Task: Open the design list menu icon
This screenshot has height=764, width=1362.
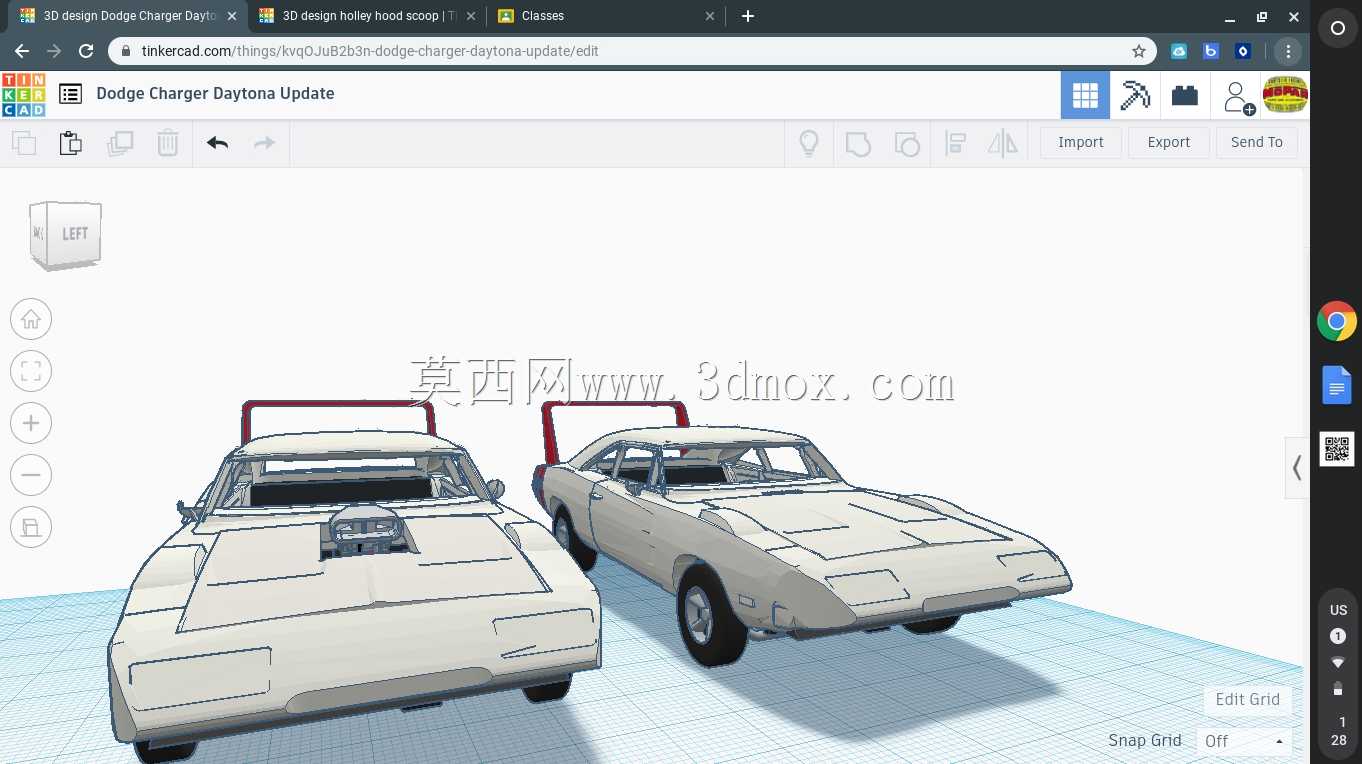Action: [70, 94]
